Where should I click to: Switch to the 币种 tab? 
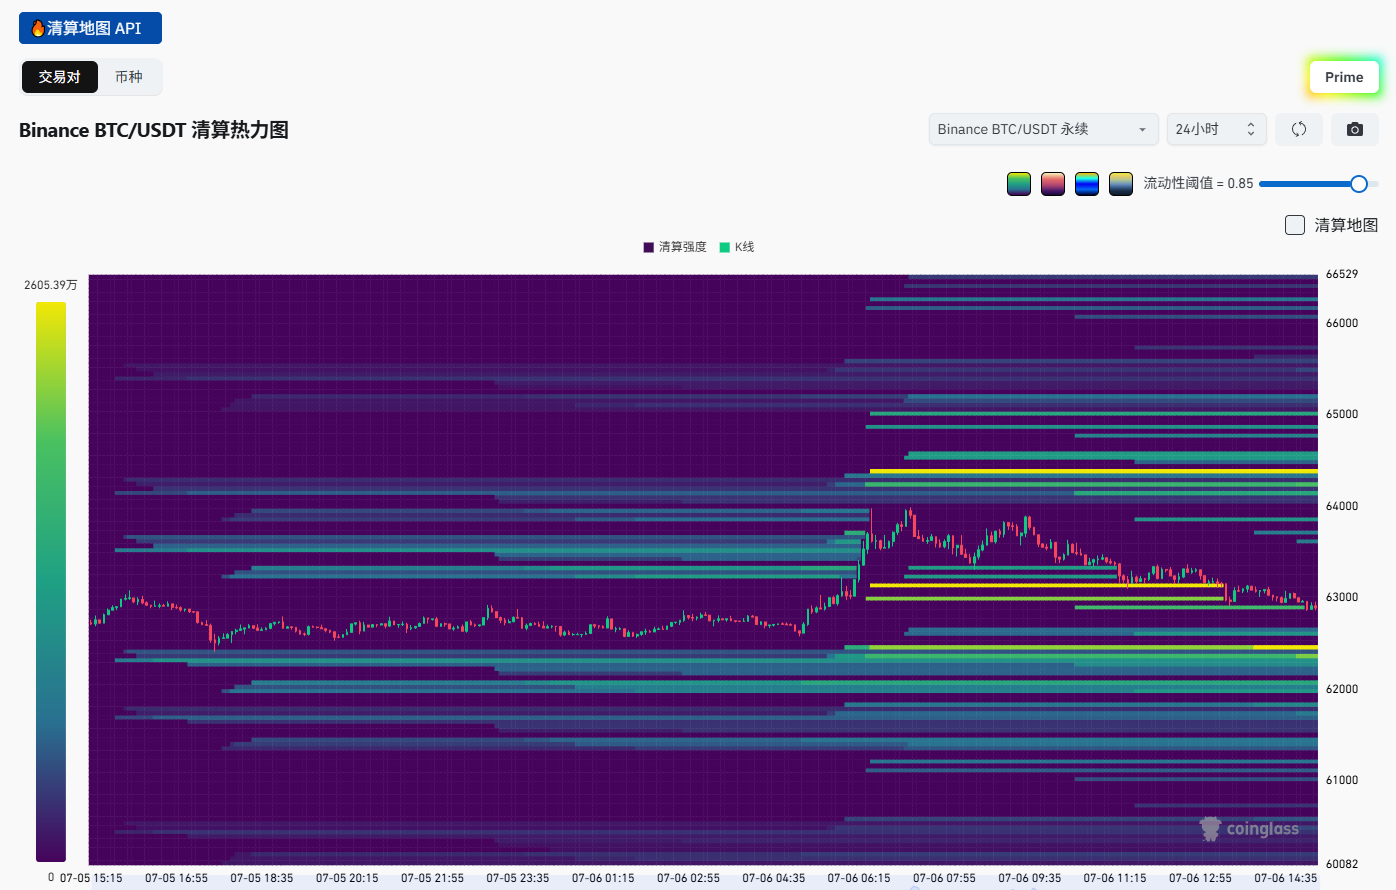[x=129, y=77]
